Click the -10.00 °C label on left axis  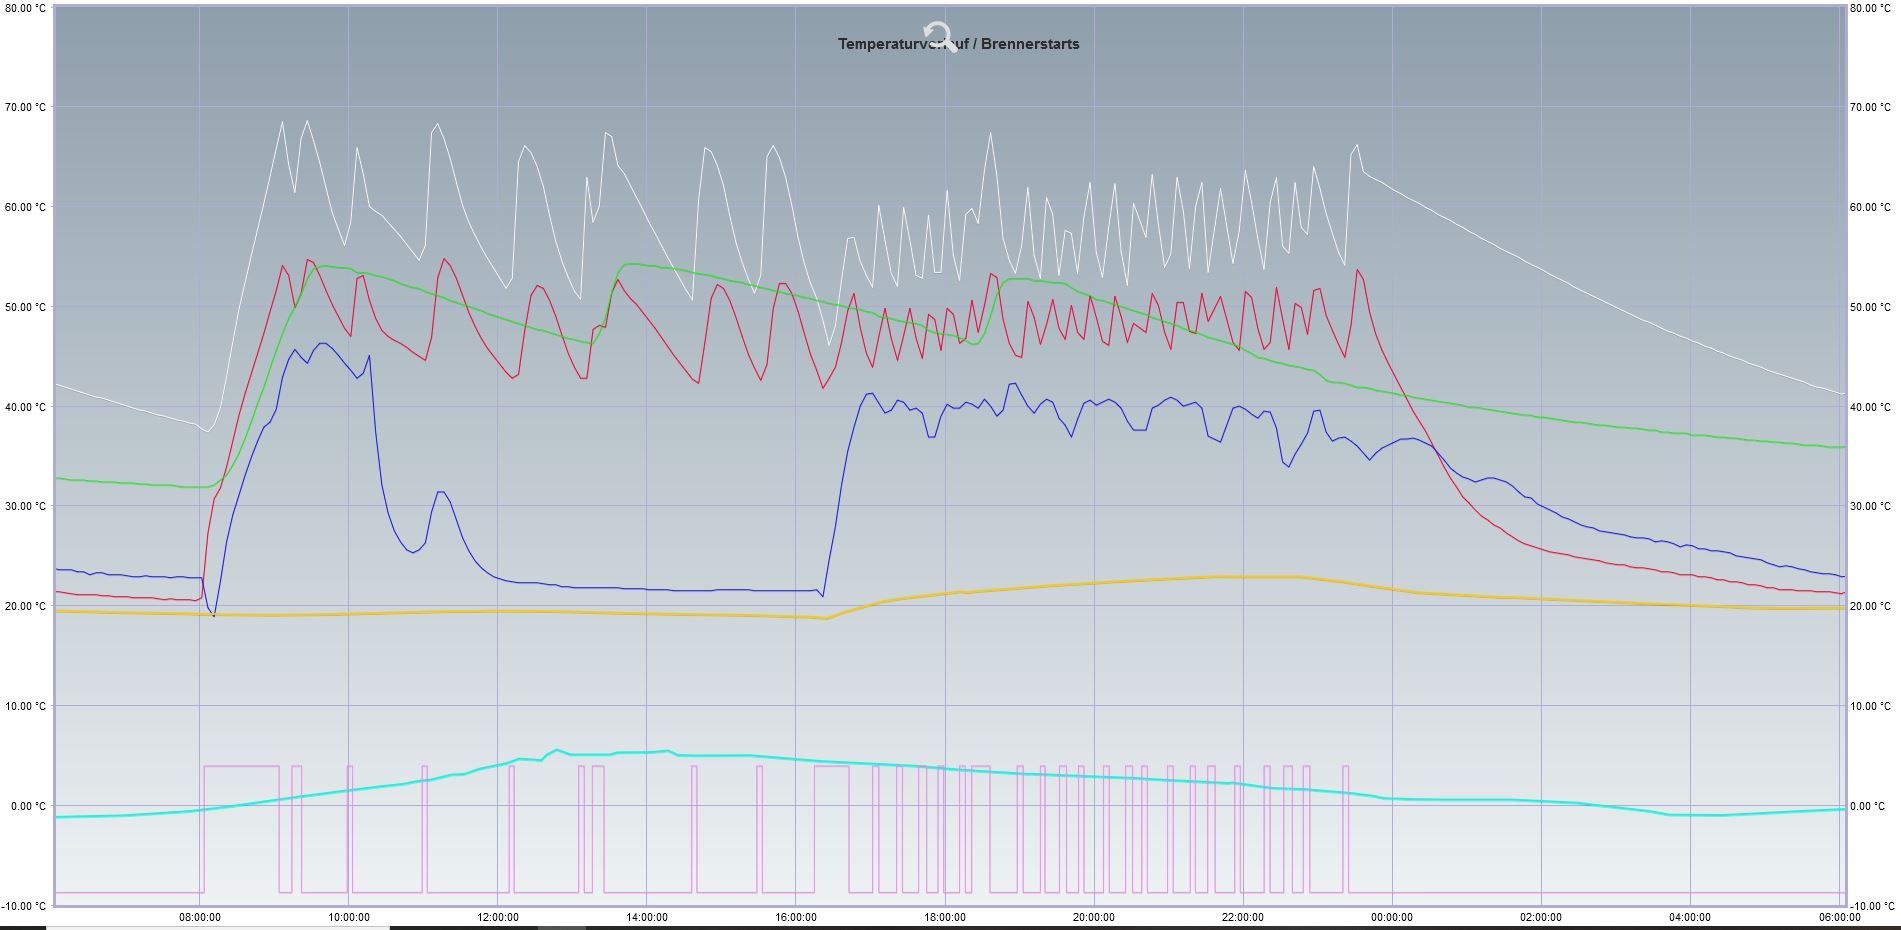[x=24, y=906]
